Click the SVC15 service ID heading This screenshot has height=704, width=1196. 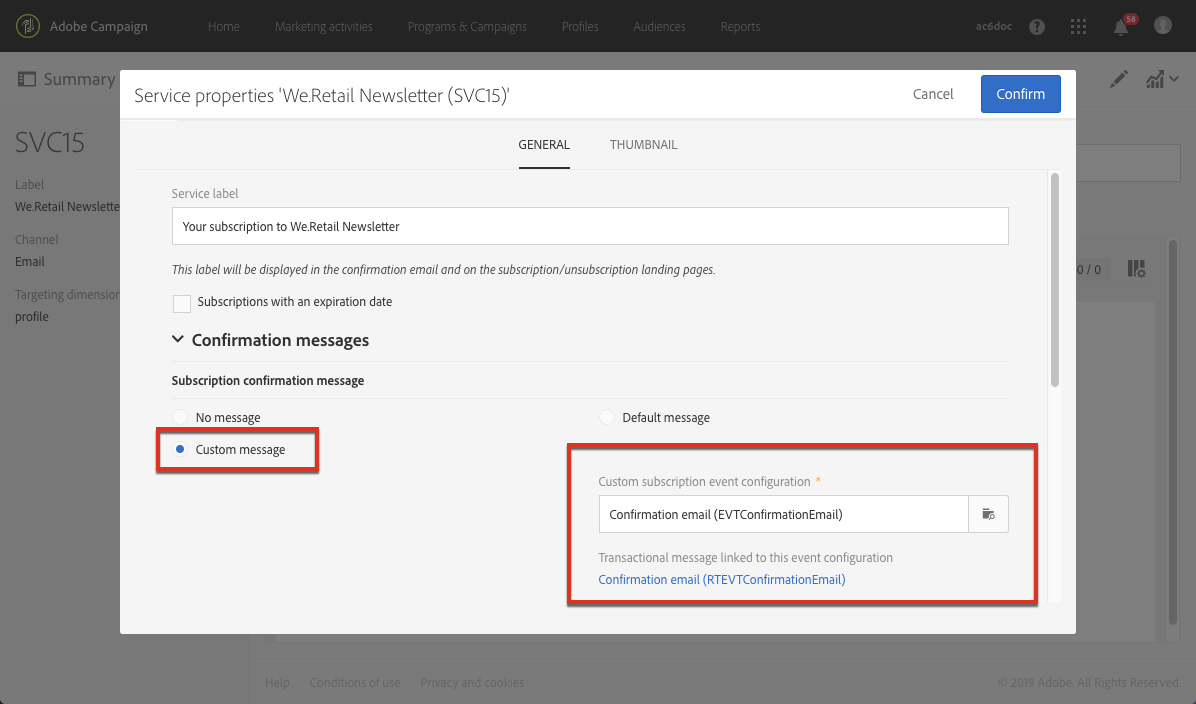(x=50, y=143)
